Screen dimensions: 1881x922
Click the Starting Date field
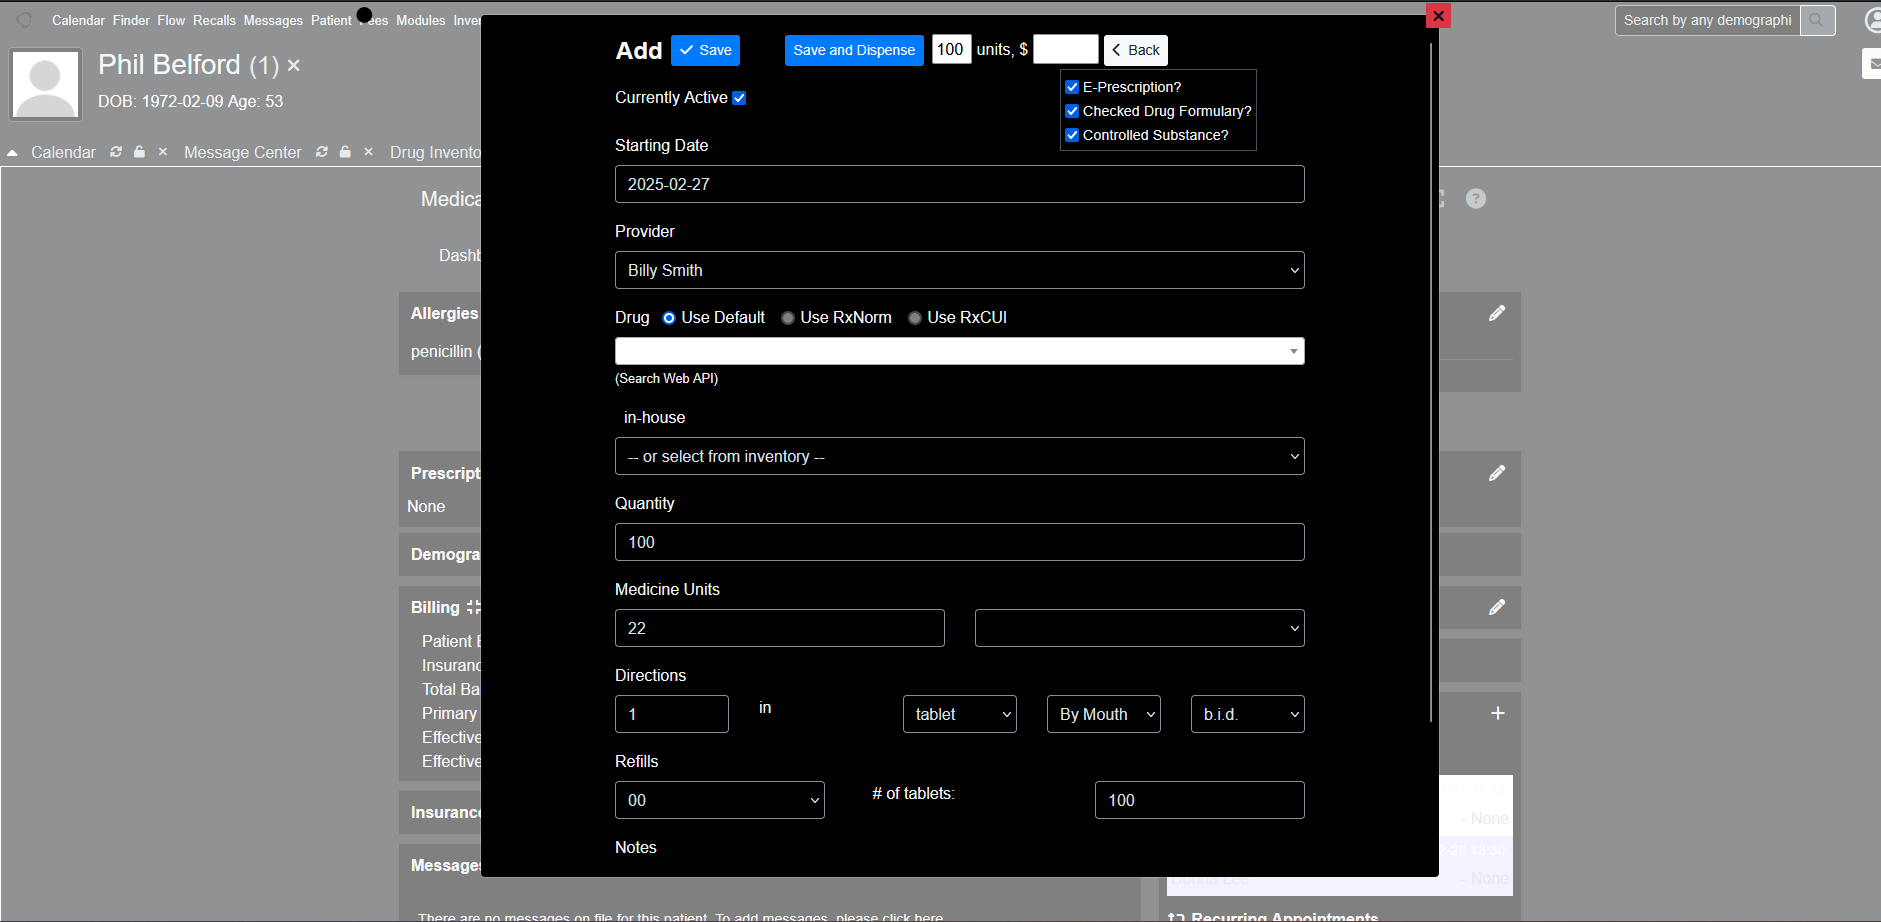pos(960,184)
